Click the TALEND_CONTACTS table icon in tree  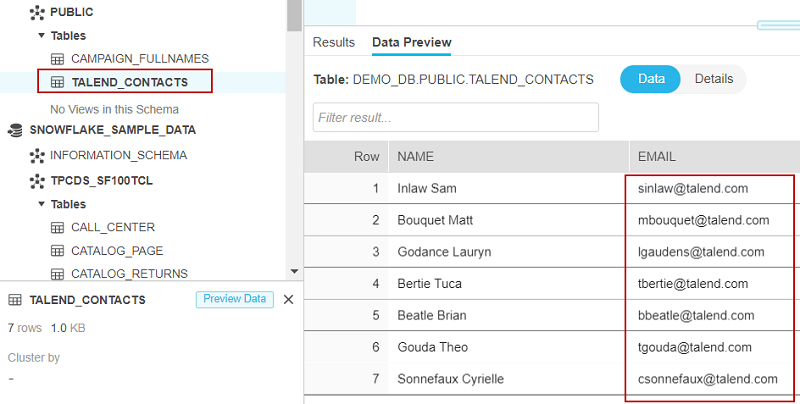[58, 82]
